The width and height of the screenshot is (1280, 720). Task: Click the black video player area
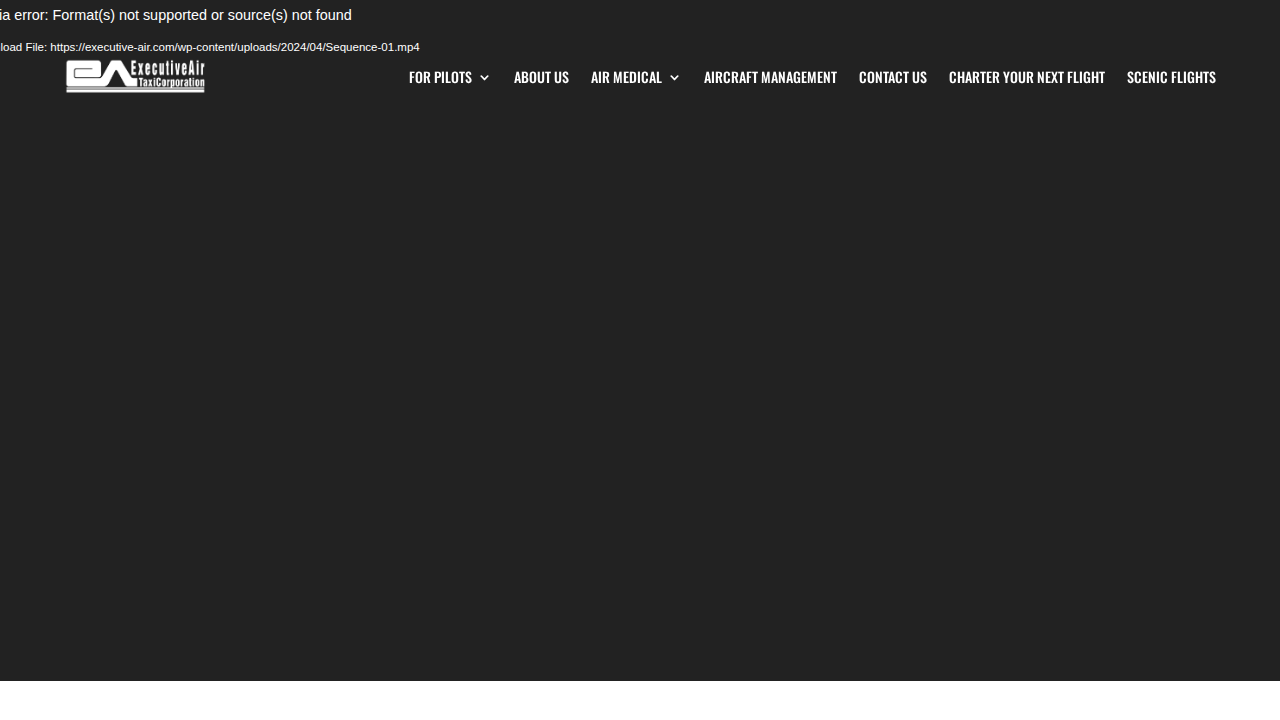640,400
